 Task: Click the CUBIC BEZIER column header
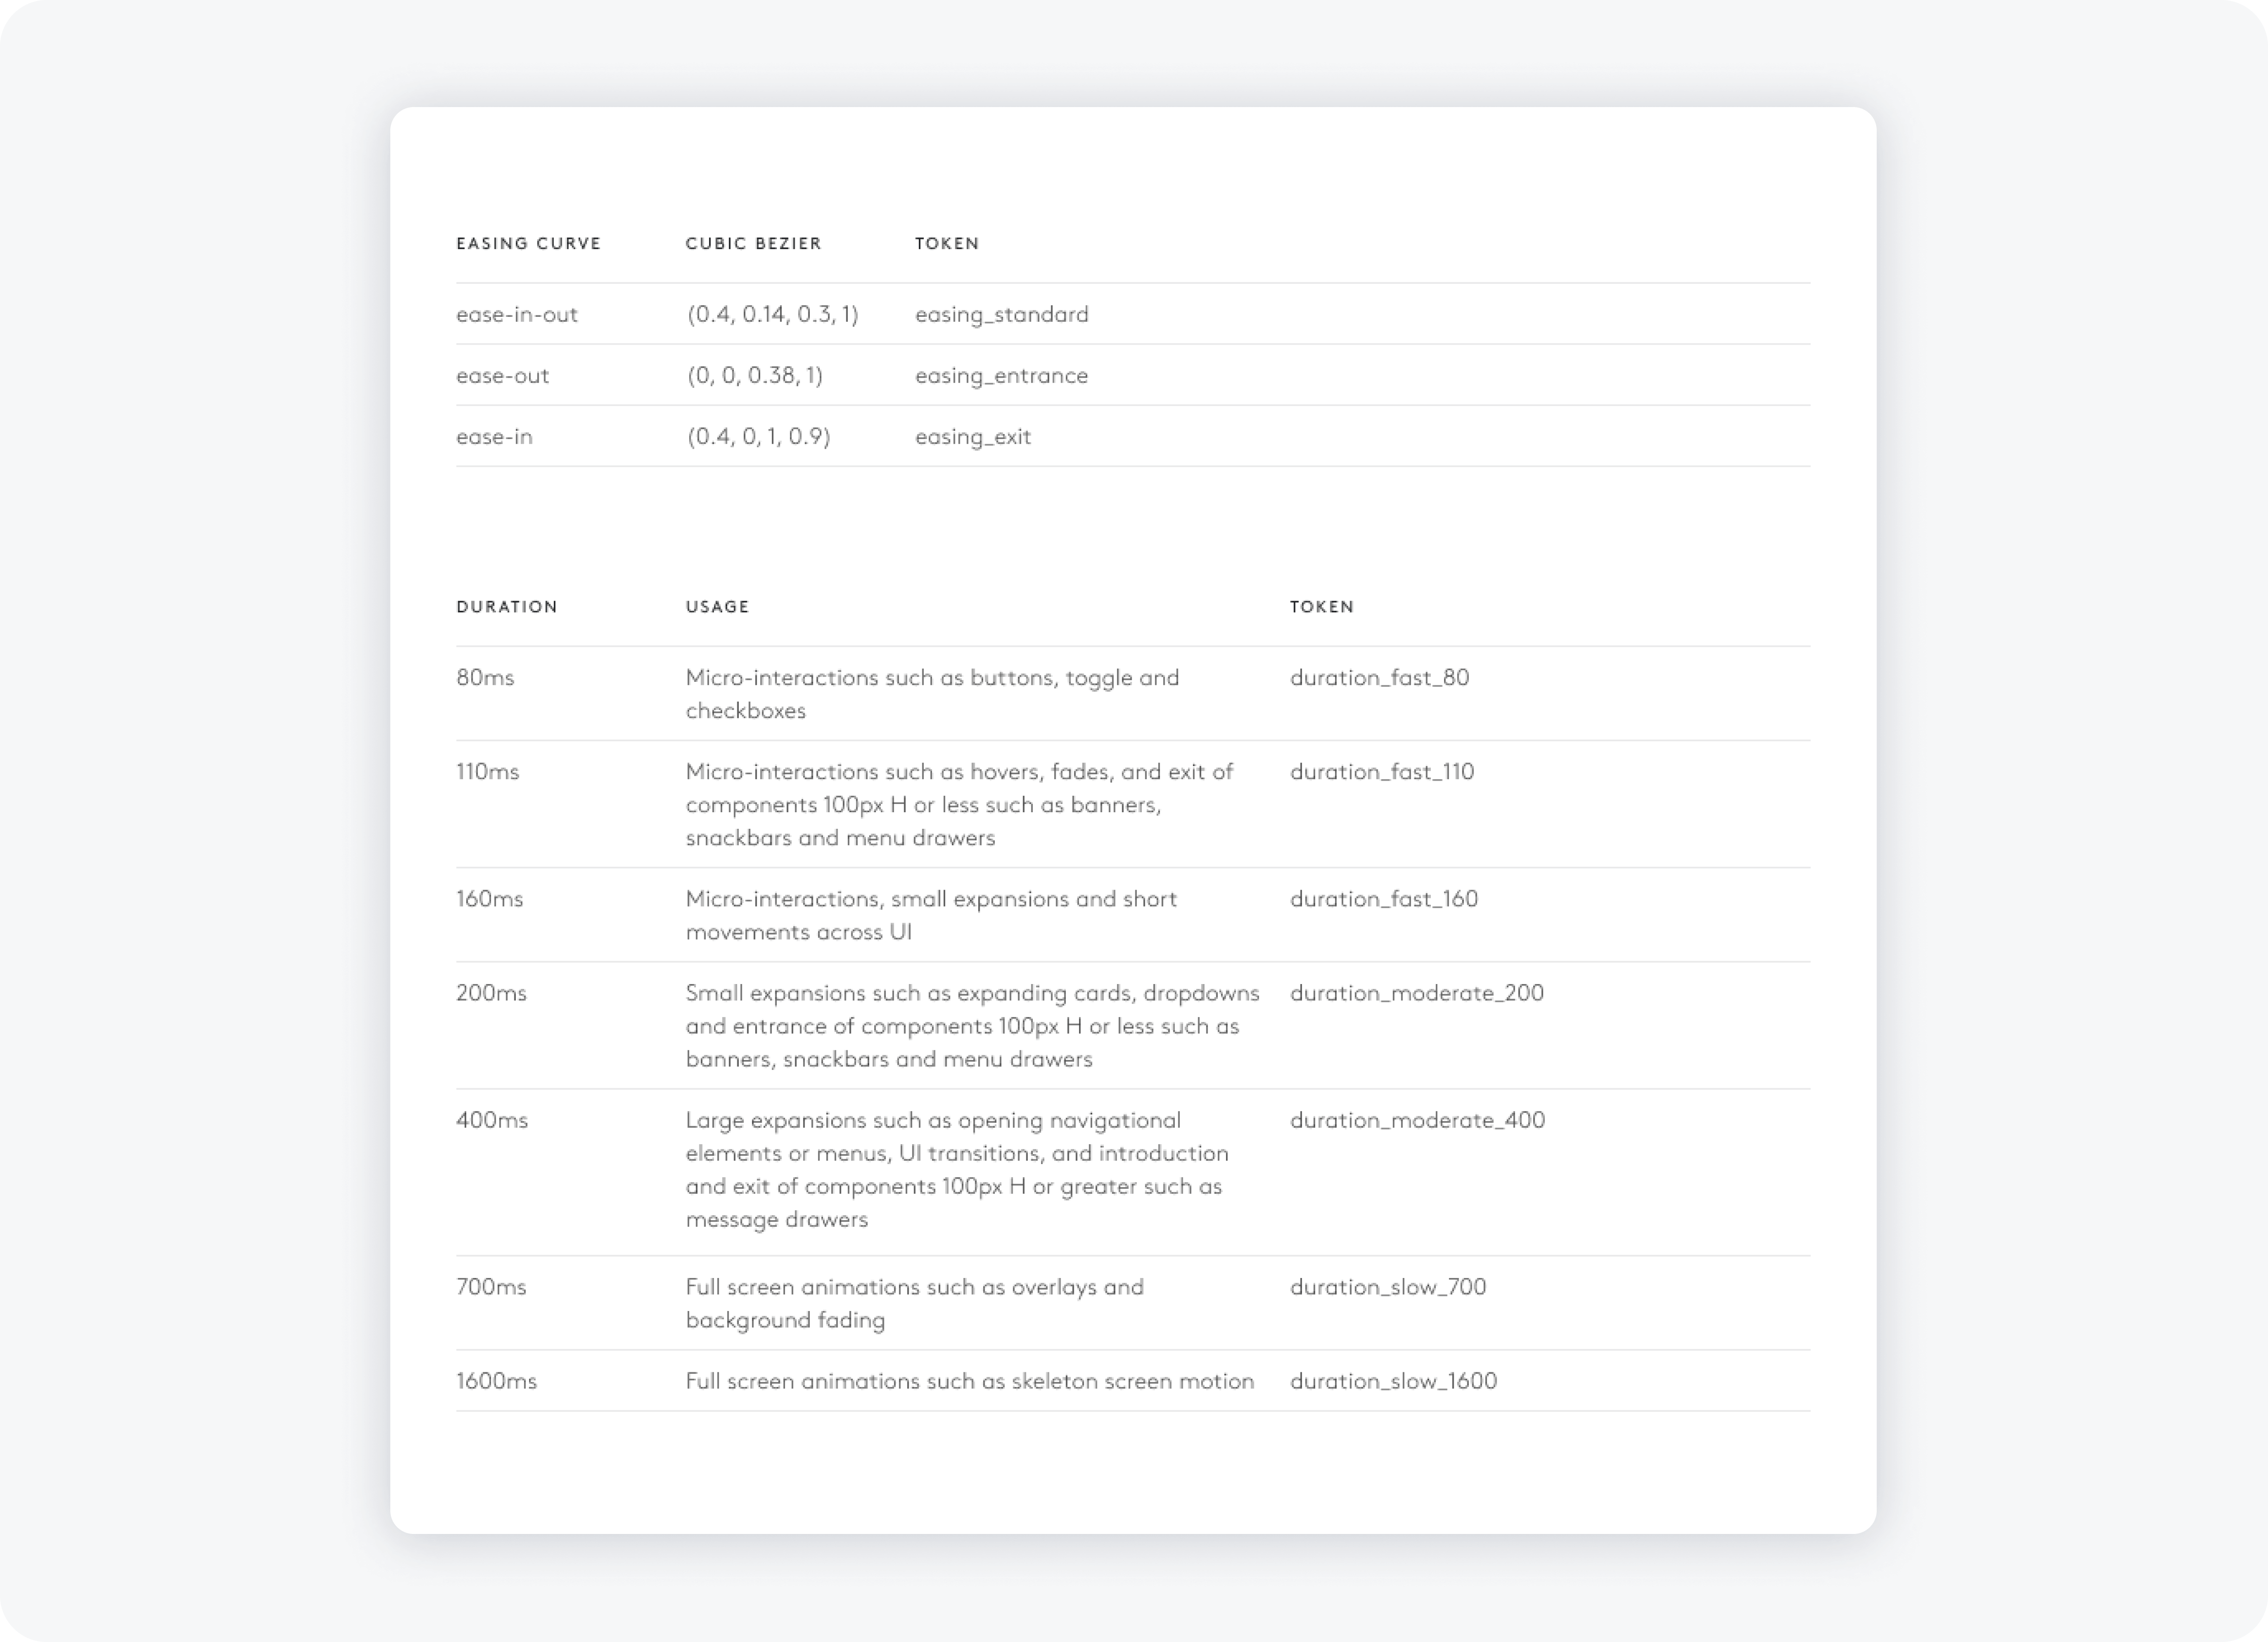753,243
